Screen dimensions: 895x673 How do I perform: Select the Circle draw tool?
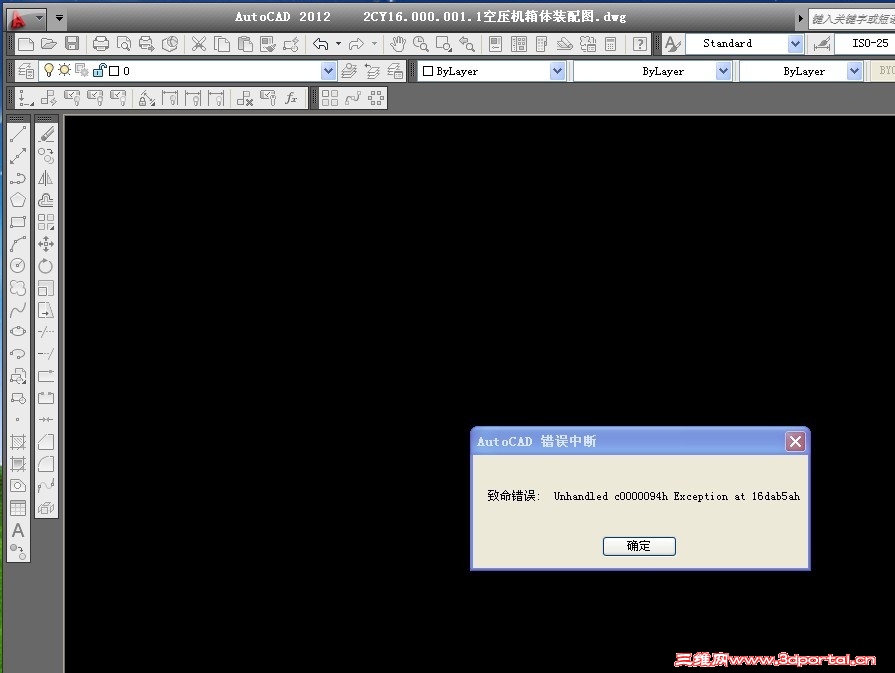(18, 266)
